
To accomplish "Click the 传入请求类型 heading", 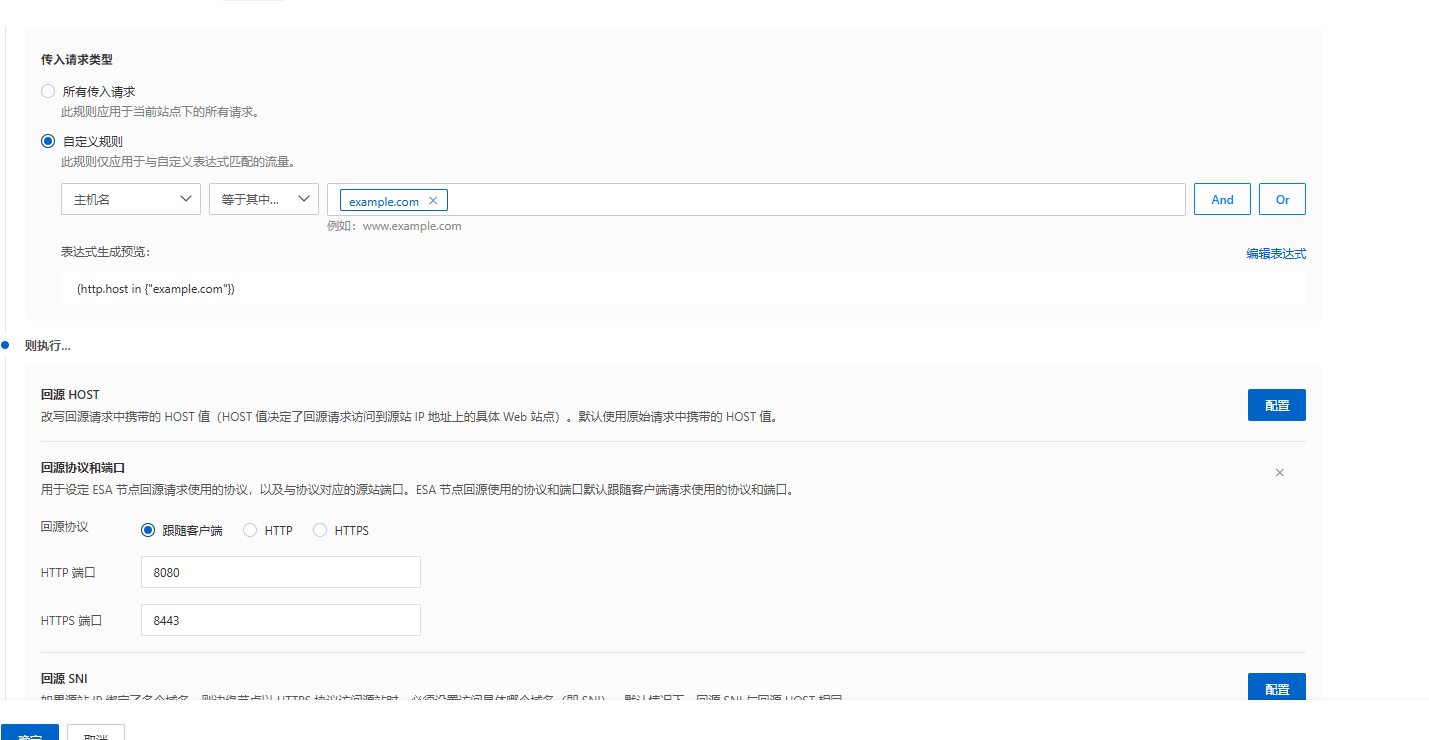I will tap(77, 60).
